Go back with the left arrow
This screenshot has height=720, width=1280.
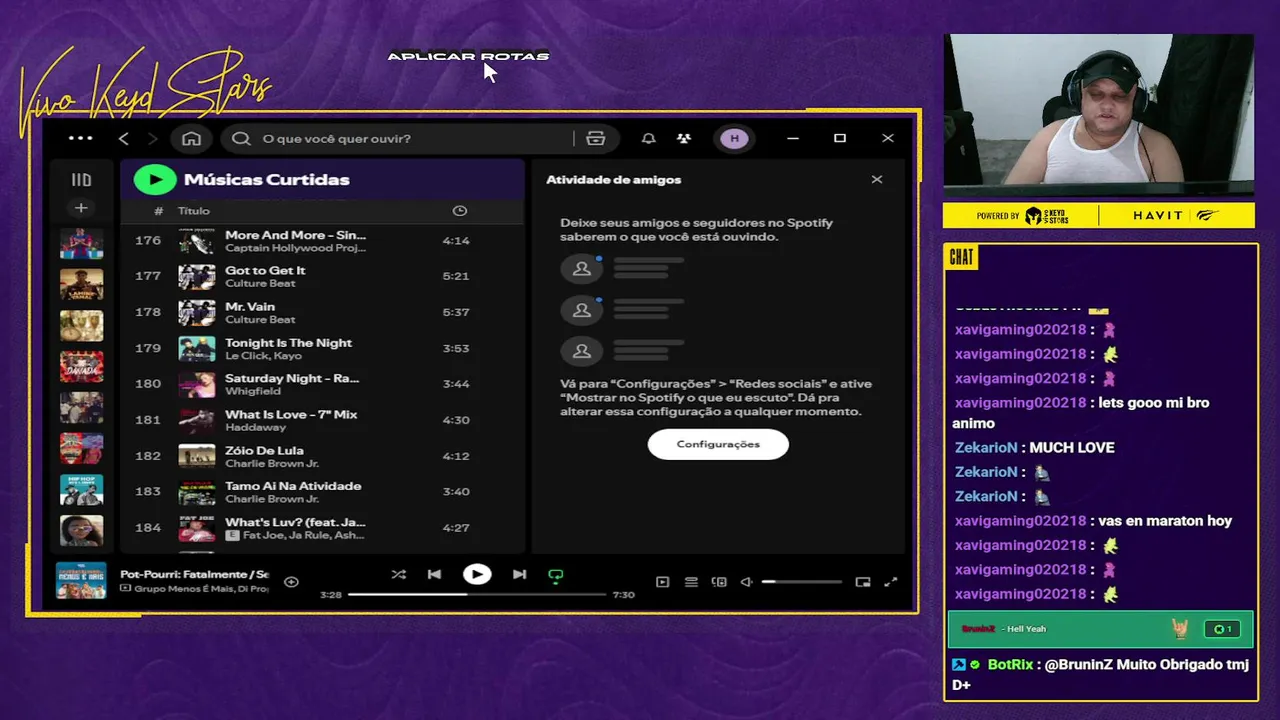point(124,138)
